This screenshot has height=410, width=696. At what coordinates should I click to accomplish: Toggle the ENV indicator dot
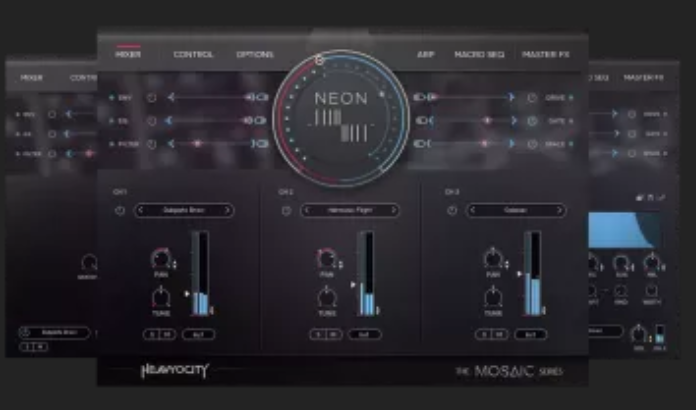click(x=111, y=98)
